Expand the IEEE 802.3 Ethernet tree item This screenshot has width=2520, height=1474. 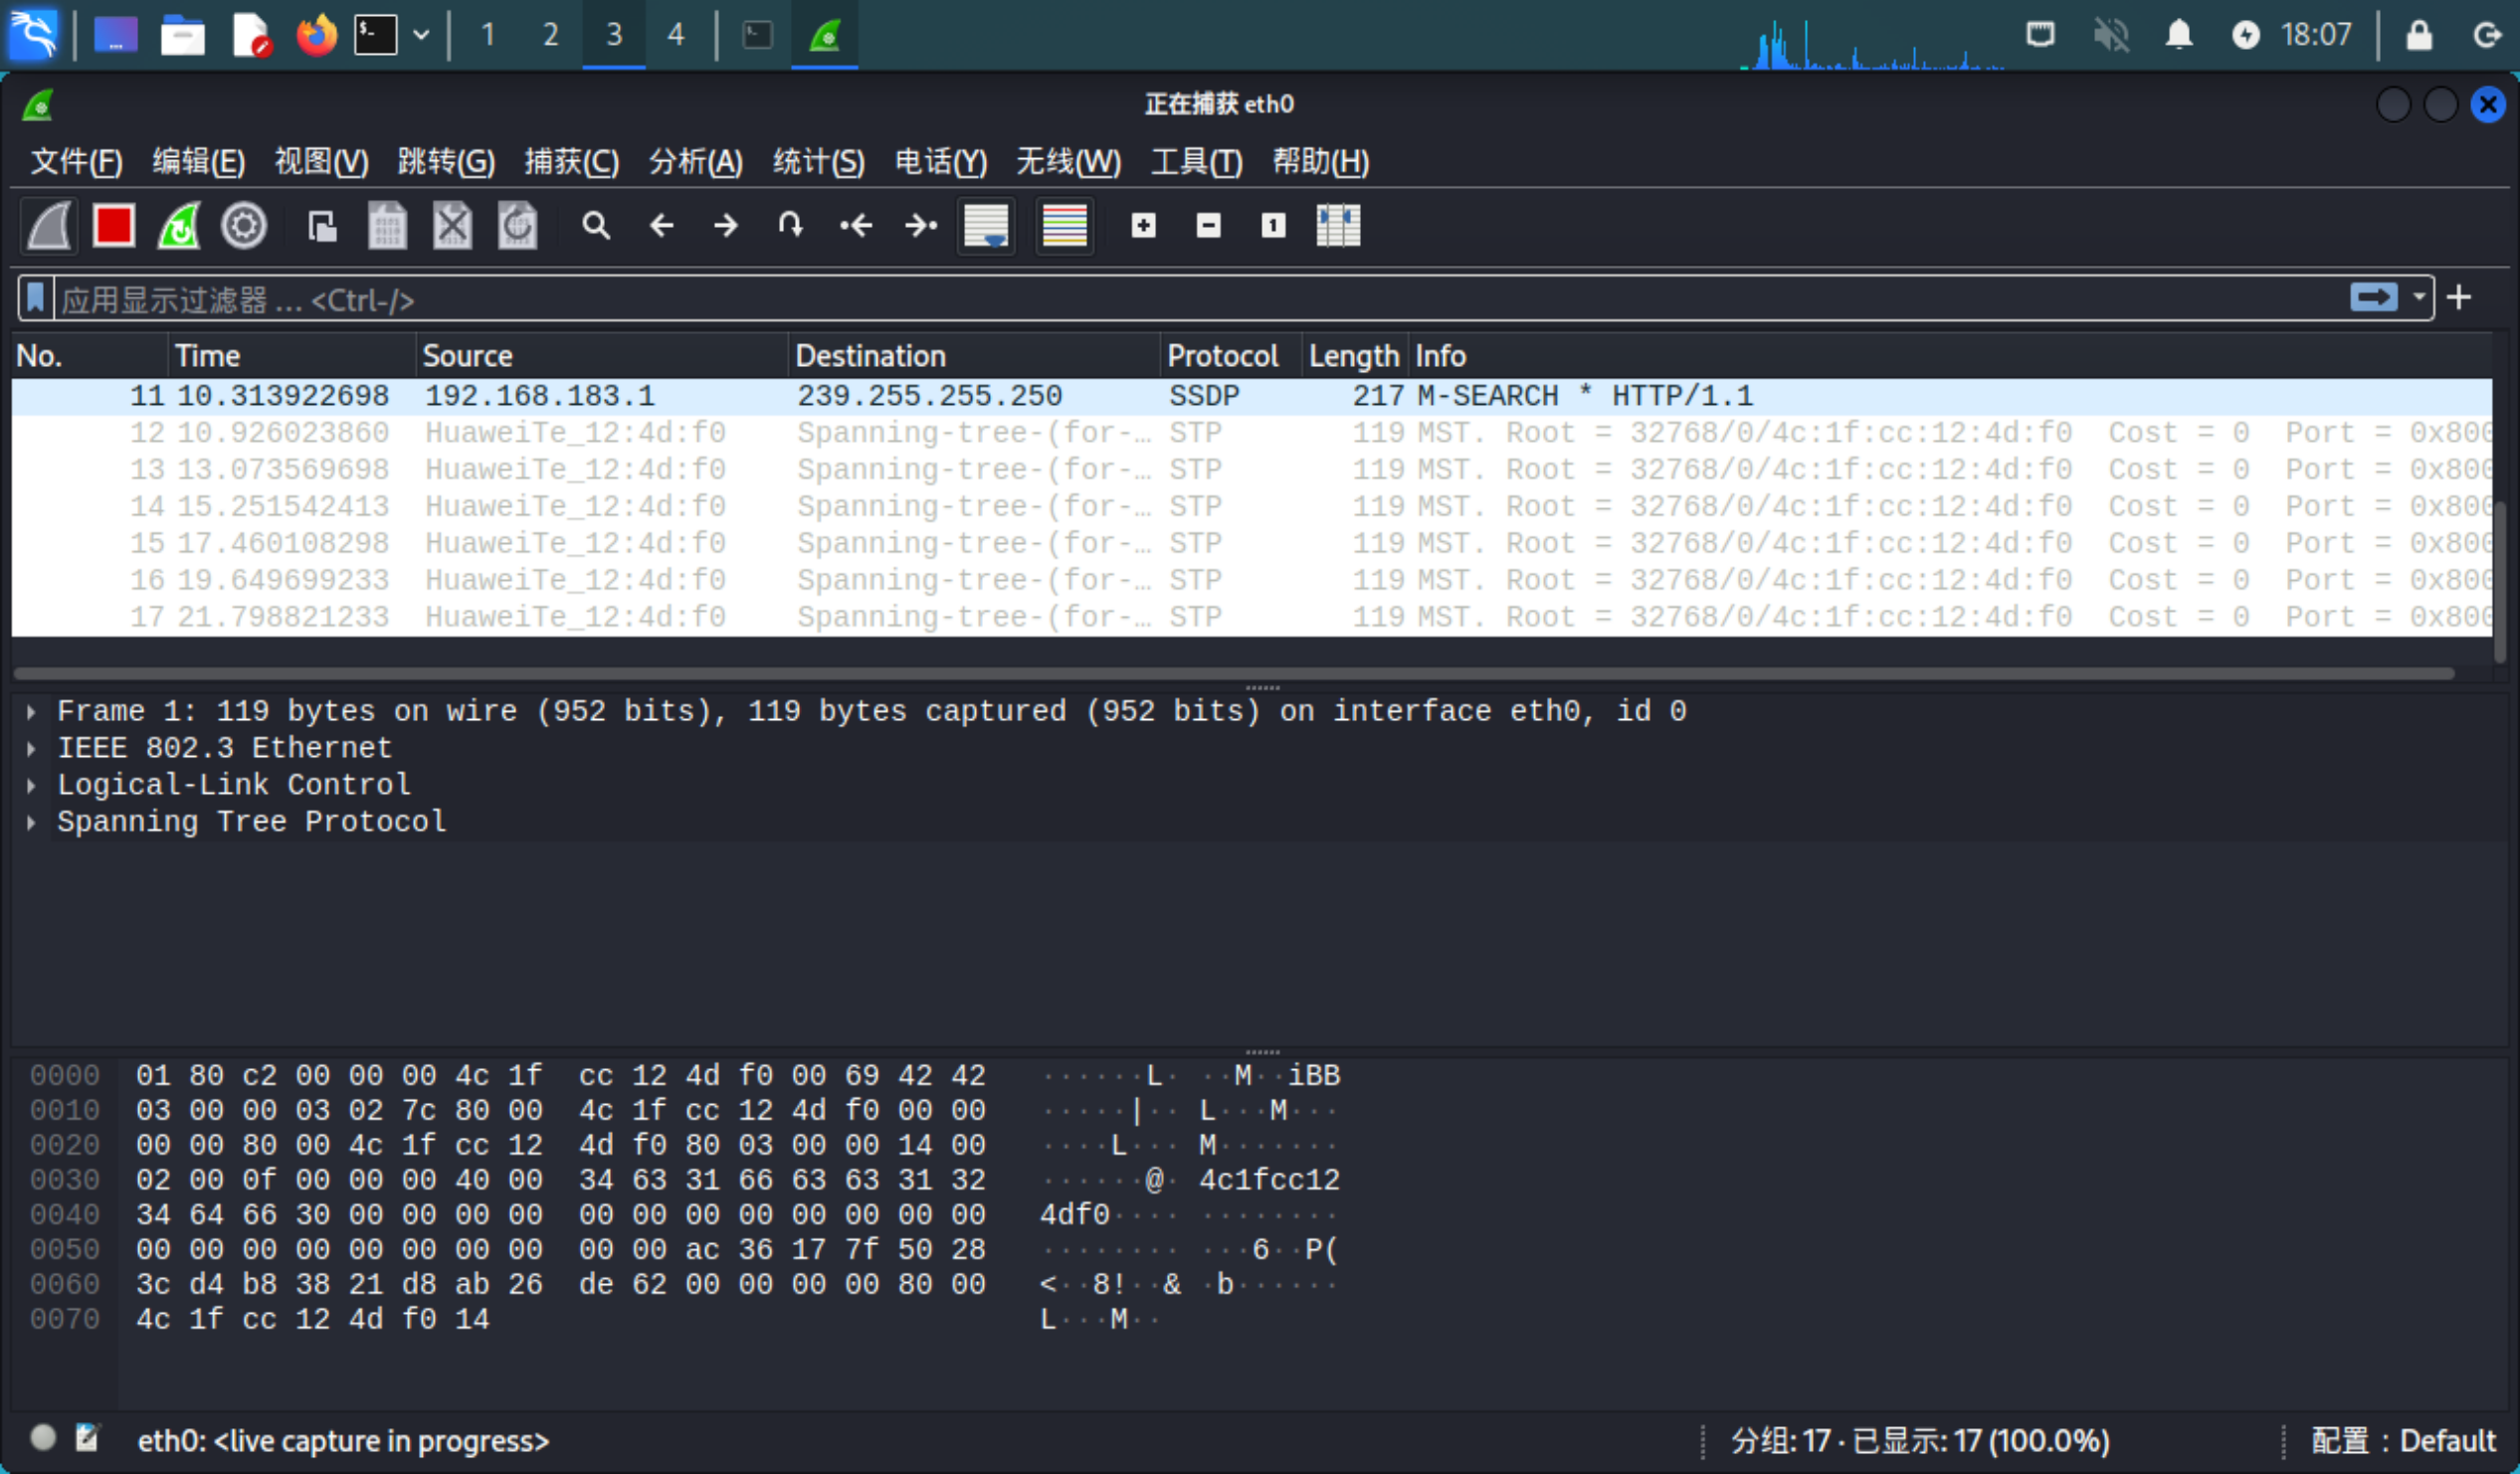tap(32, 746)
